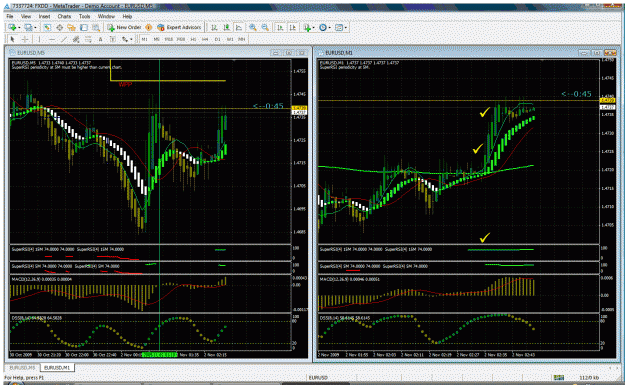Check the connection status bars icon
625x385 pixels.
(558, 377)
